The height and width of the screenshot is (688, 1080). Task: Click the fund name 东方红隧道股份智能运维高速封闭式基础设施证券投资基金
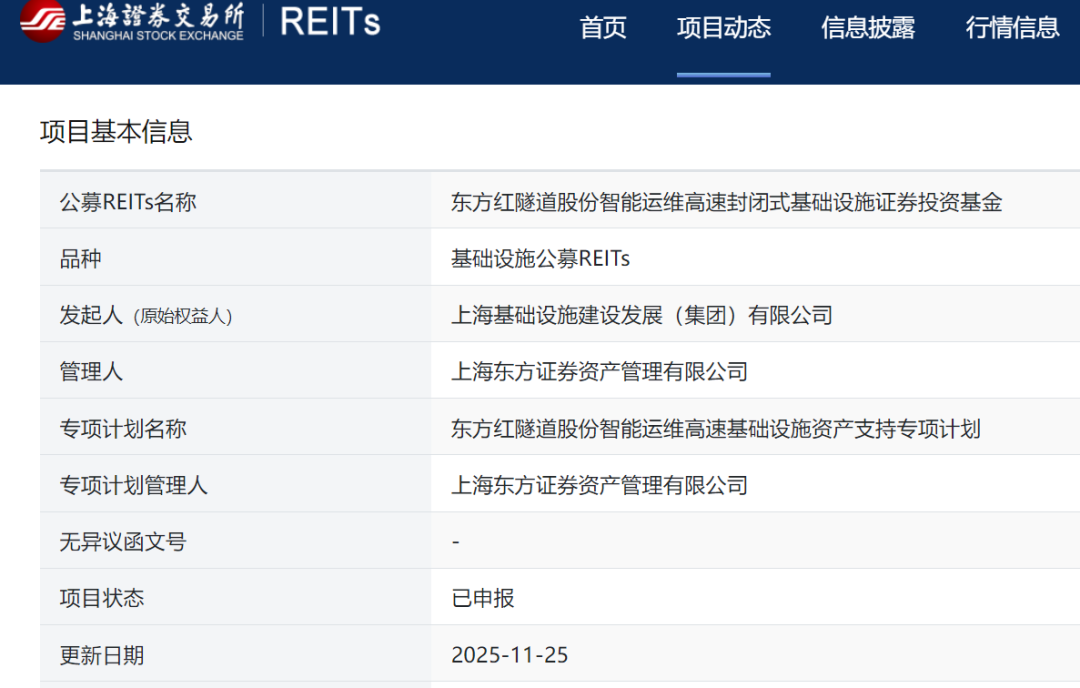726,202
